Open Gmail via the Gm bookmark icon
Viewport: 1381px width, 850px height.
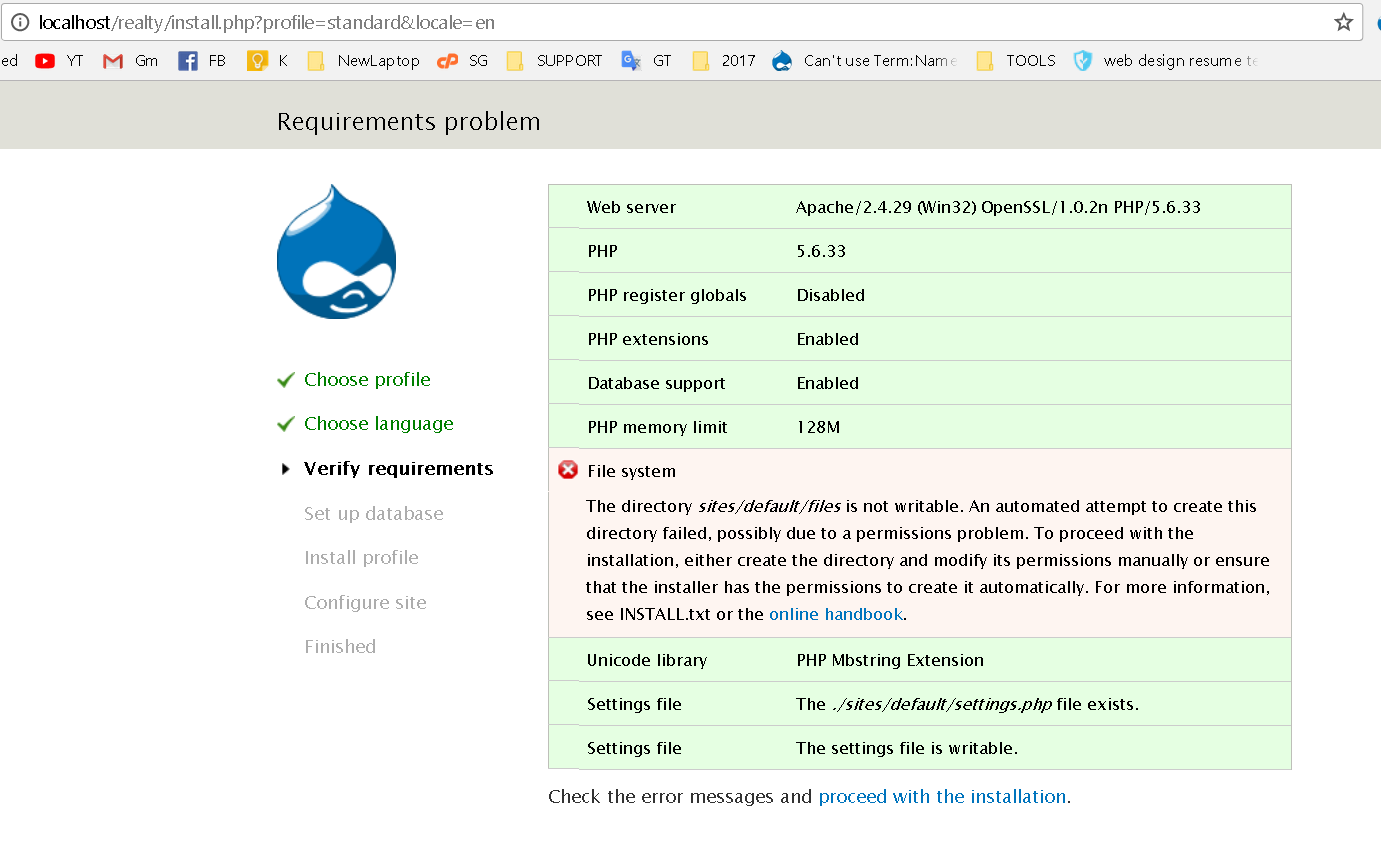(x=112, y=60)
